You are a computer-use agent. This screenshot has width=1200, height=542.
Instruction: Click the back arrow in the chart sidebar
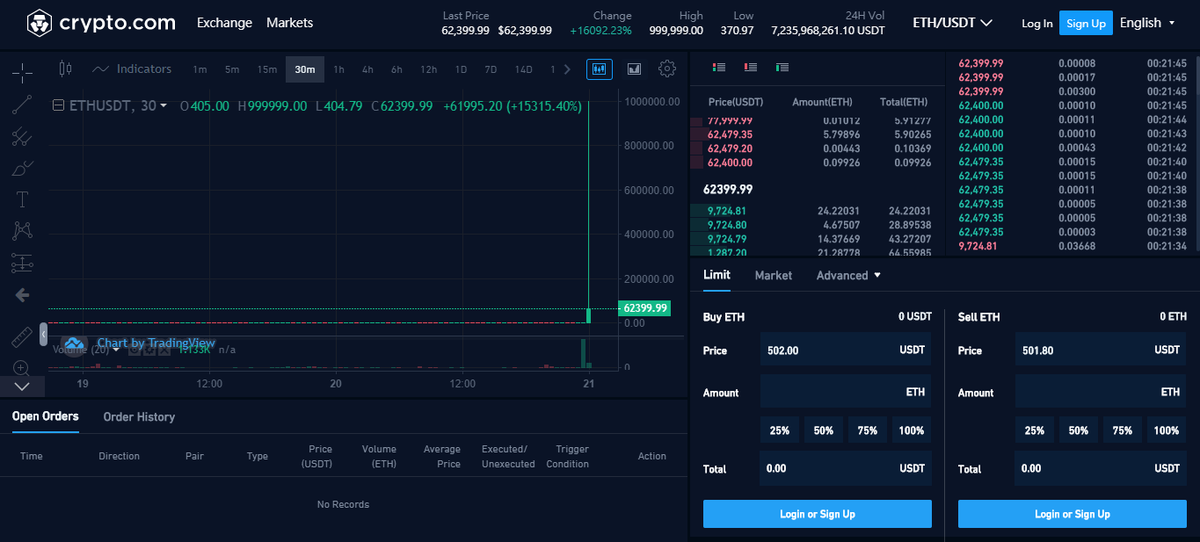coord(22,295)
